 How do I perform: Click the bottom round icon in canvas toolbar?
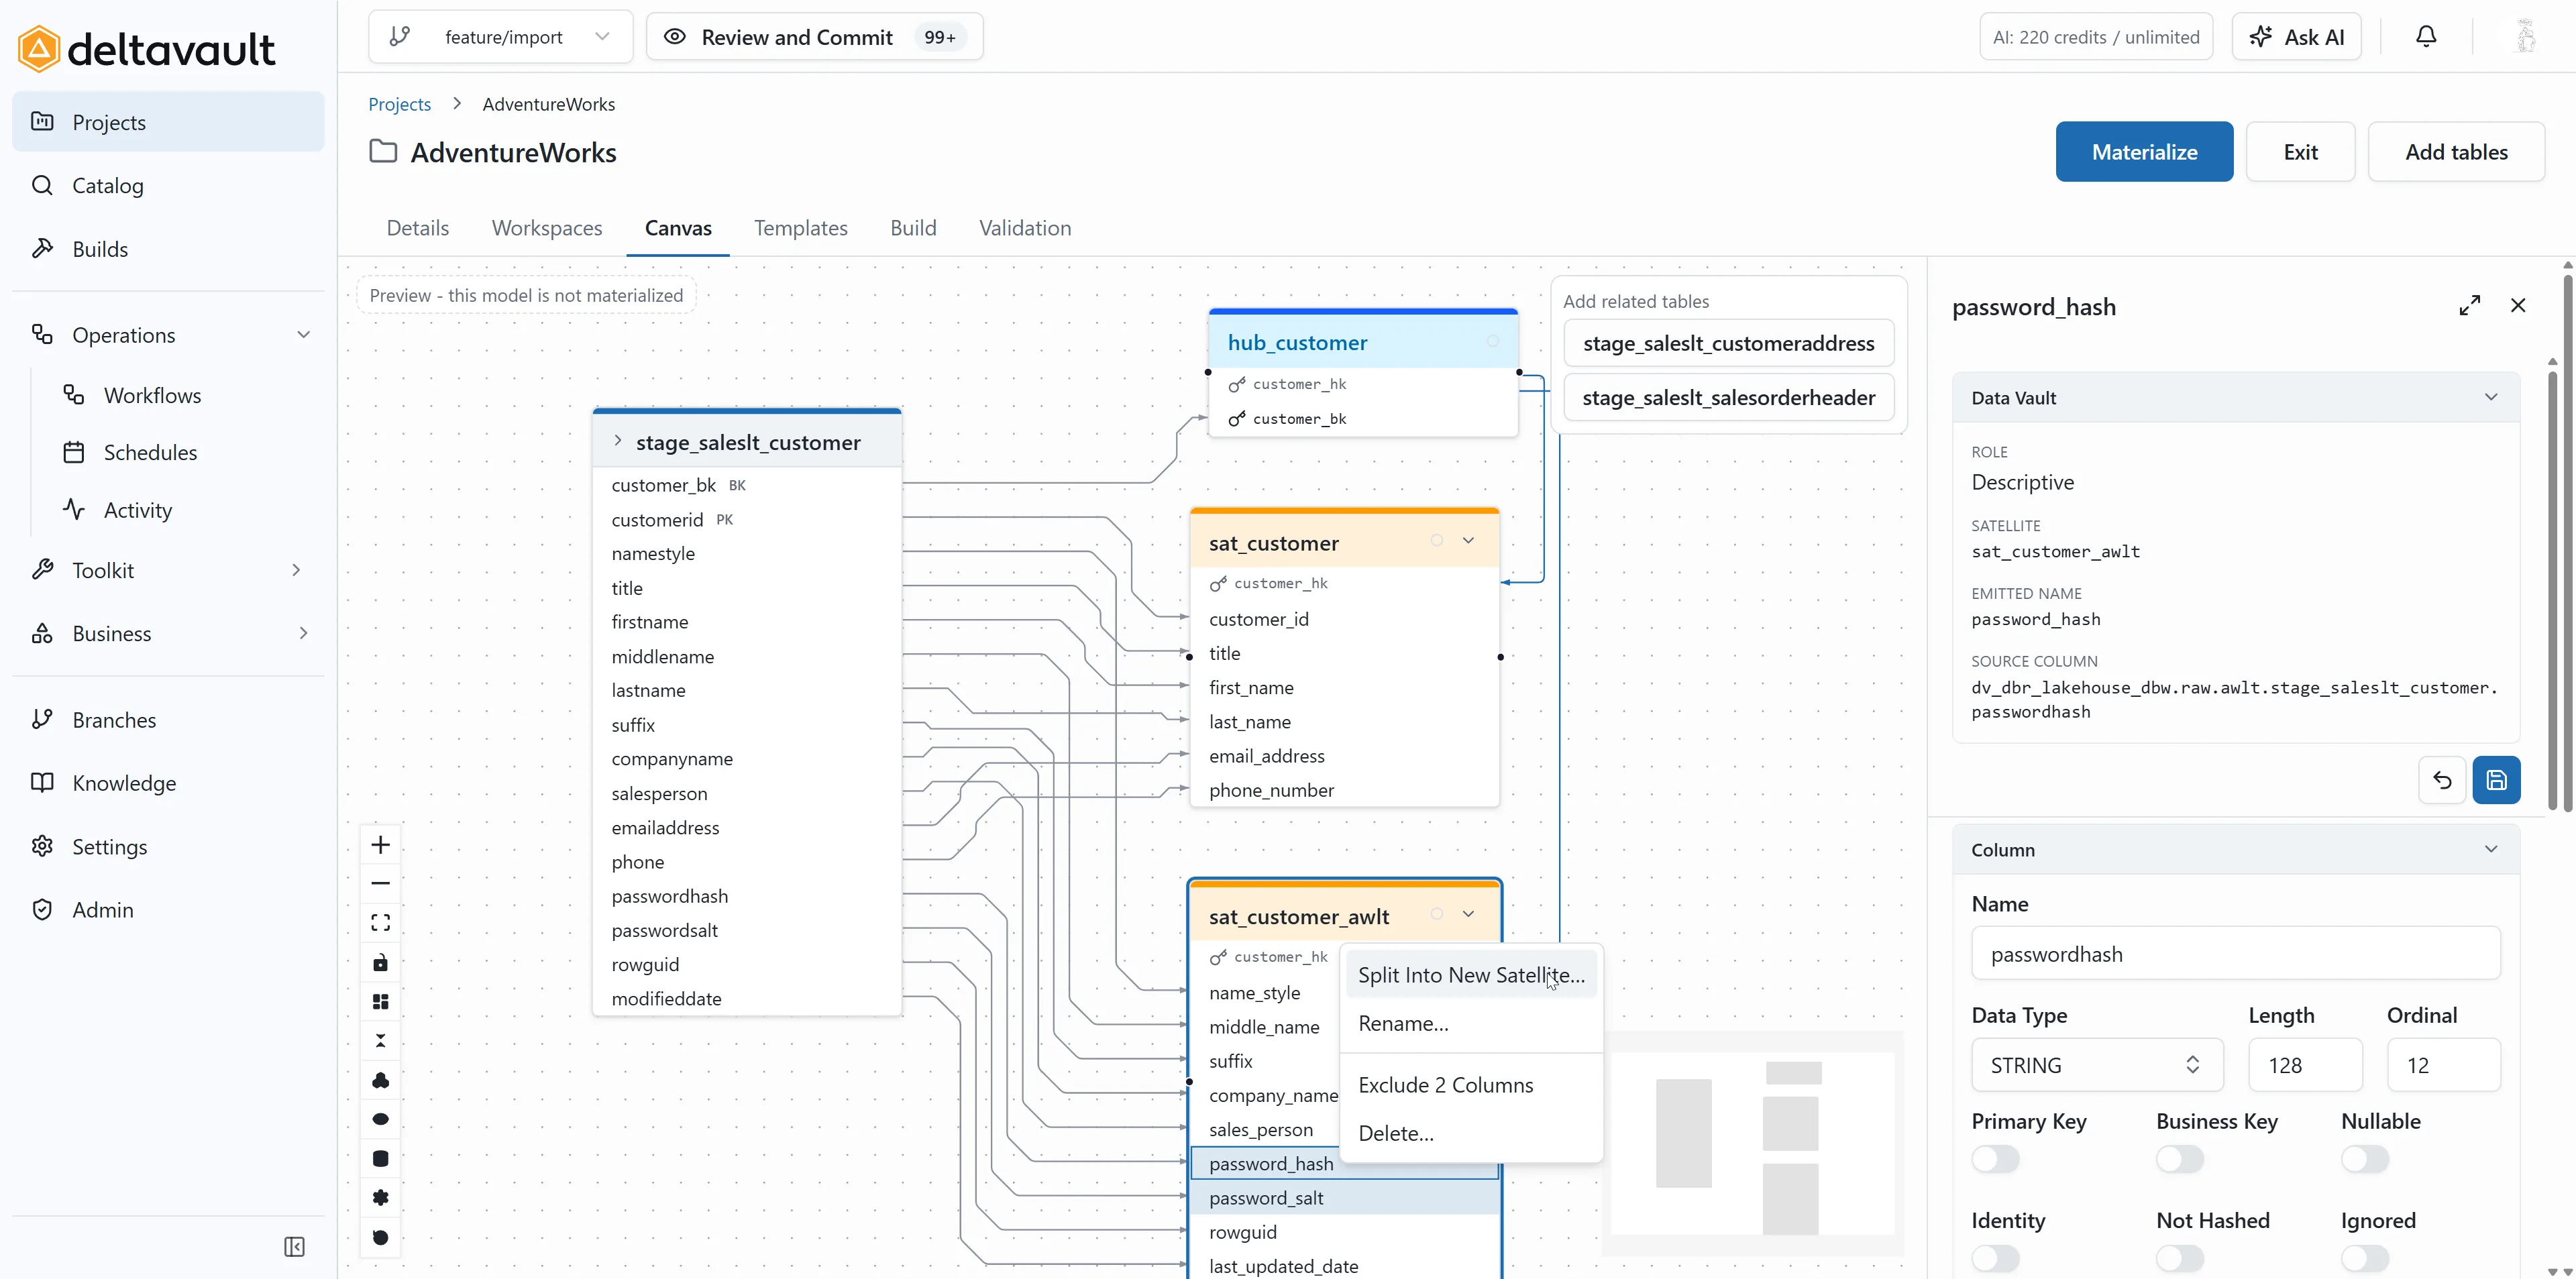point(380,1237)
